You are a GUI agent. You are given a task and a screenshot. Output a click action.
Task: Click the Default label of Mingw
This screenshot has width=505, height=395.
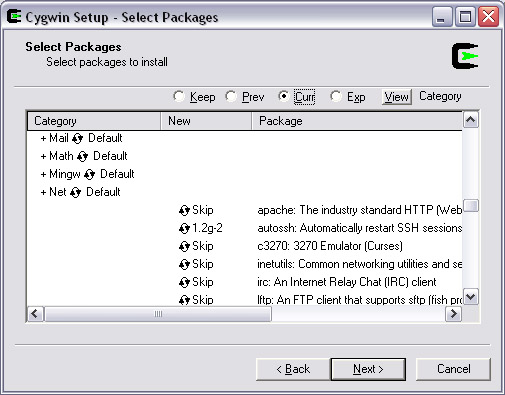click(x=117, y=174)
